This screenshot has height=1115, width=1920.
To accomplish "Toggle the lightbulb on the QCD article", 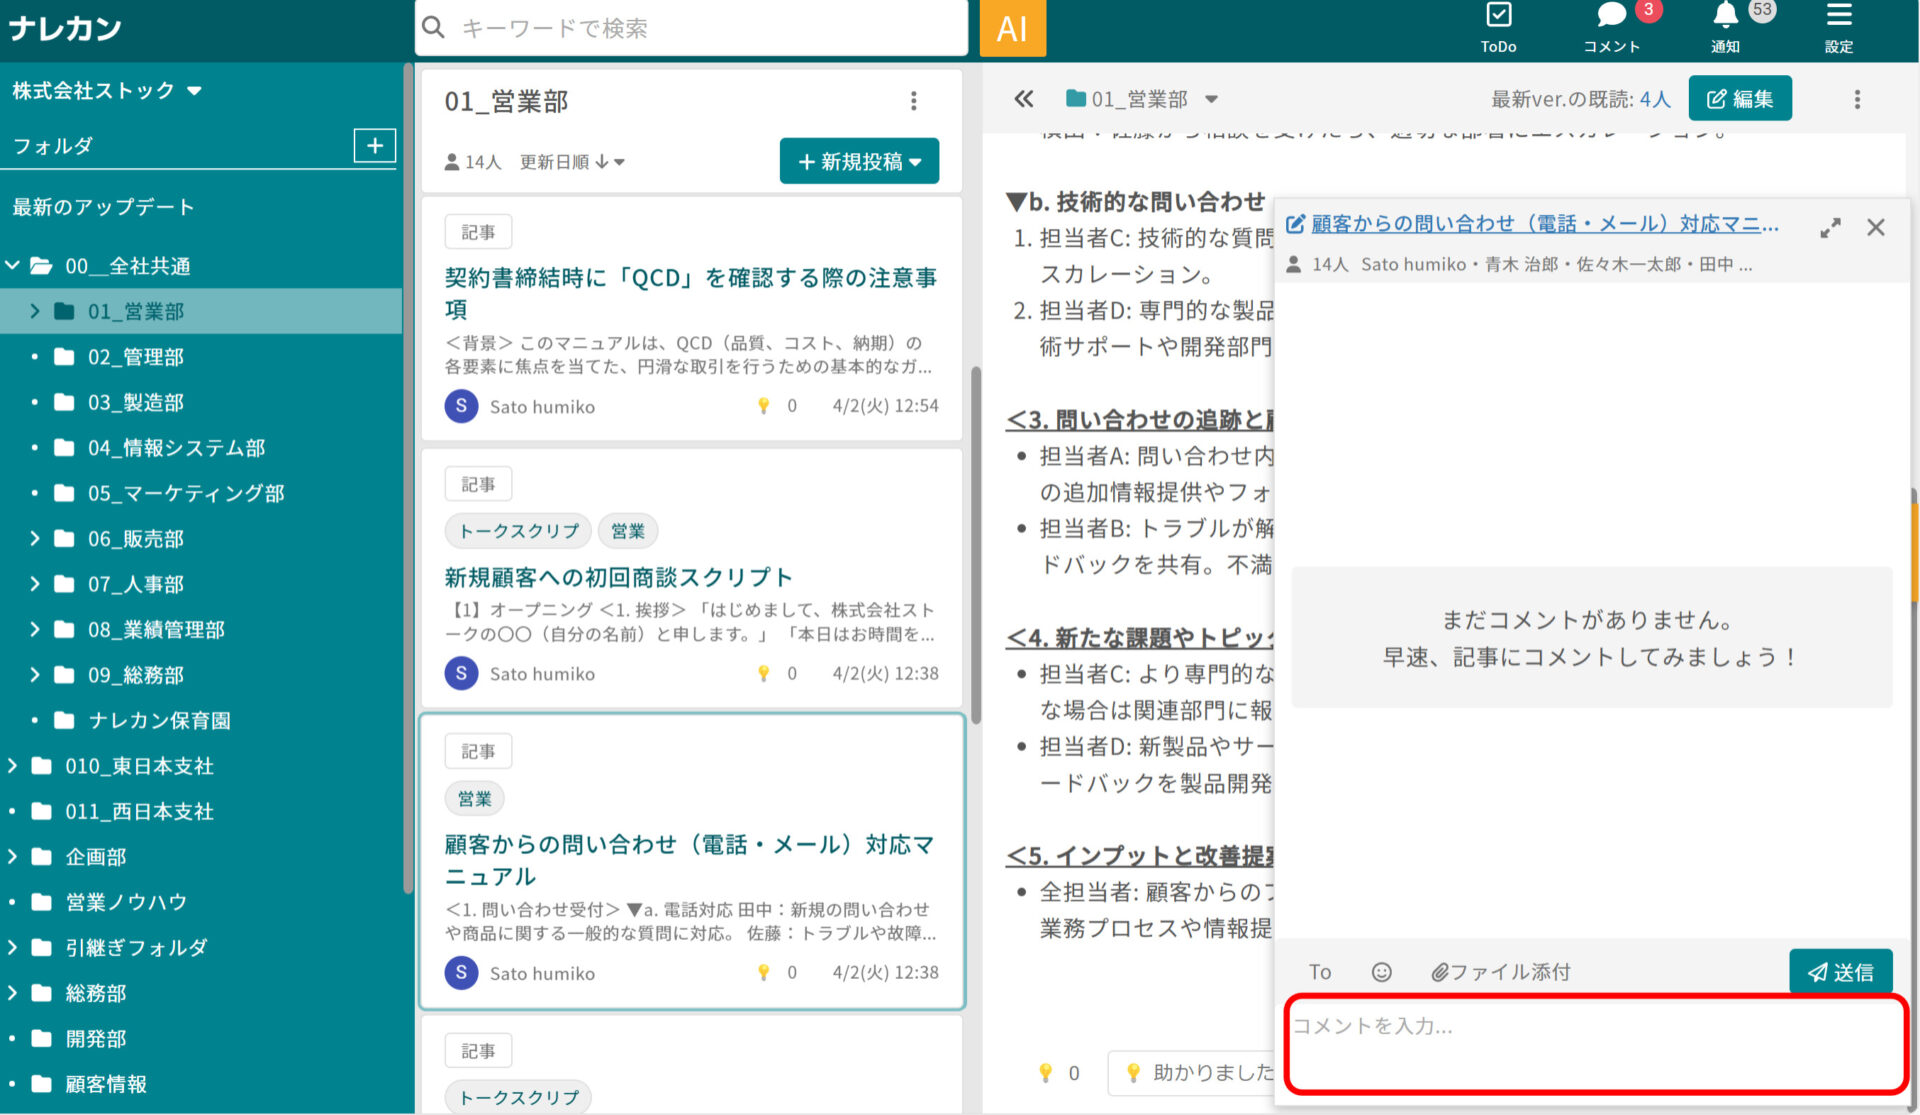I will [765, 406].
